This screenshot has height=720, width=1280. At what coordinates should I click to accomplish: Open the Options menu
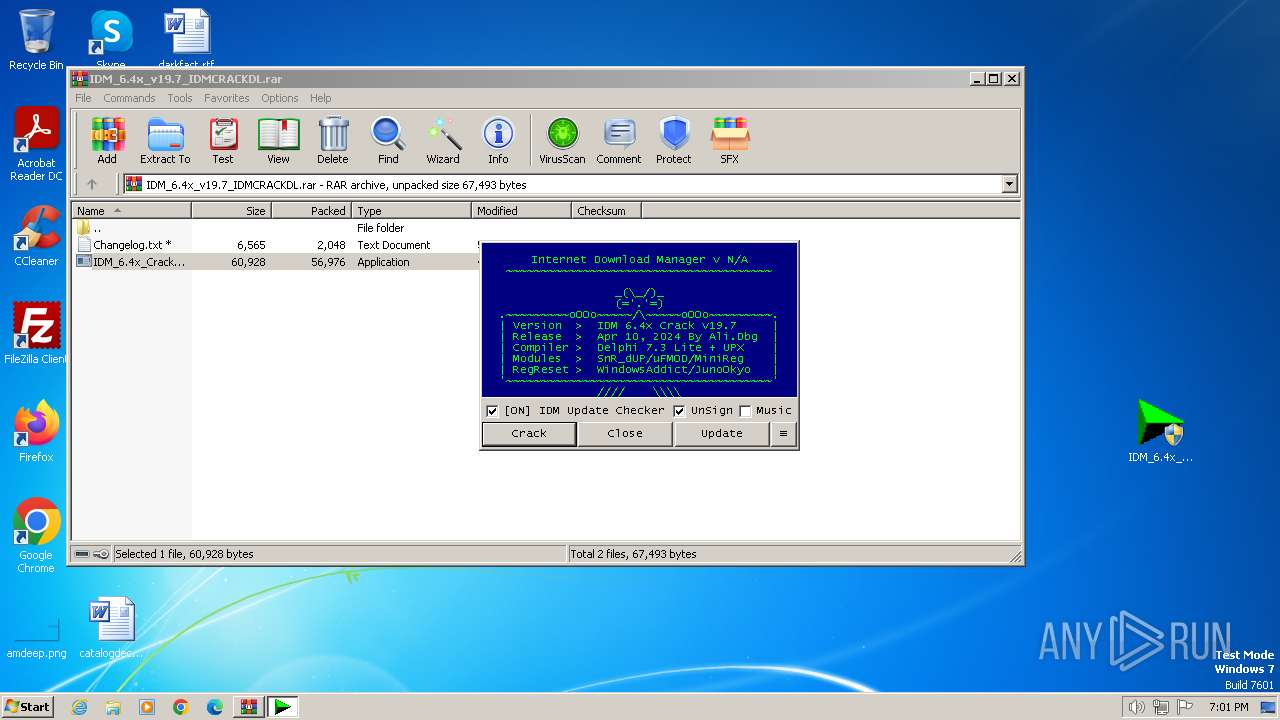(x=280, y=98)
